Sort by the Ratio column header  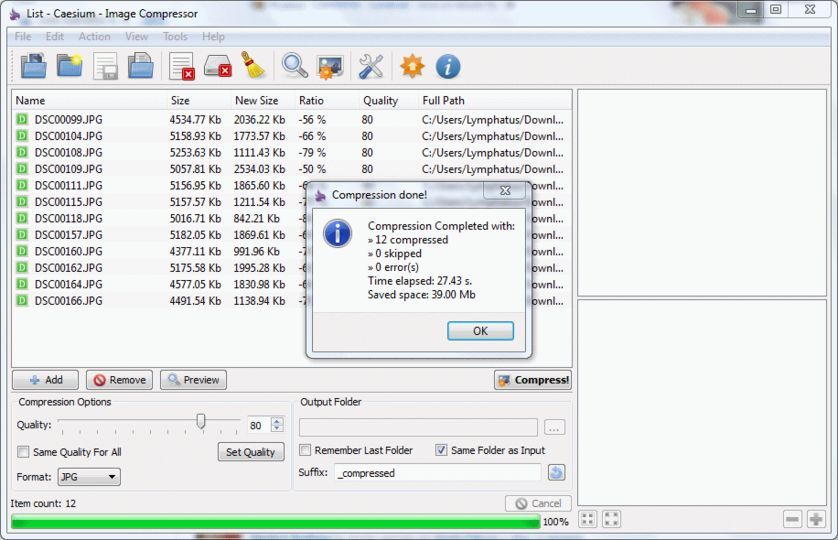click(x=327, y=100)
